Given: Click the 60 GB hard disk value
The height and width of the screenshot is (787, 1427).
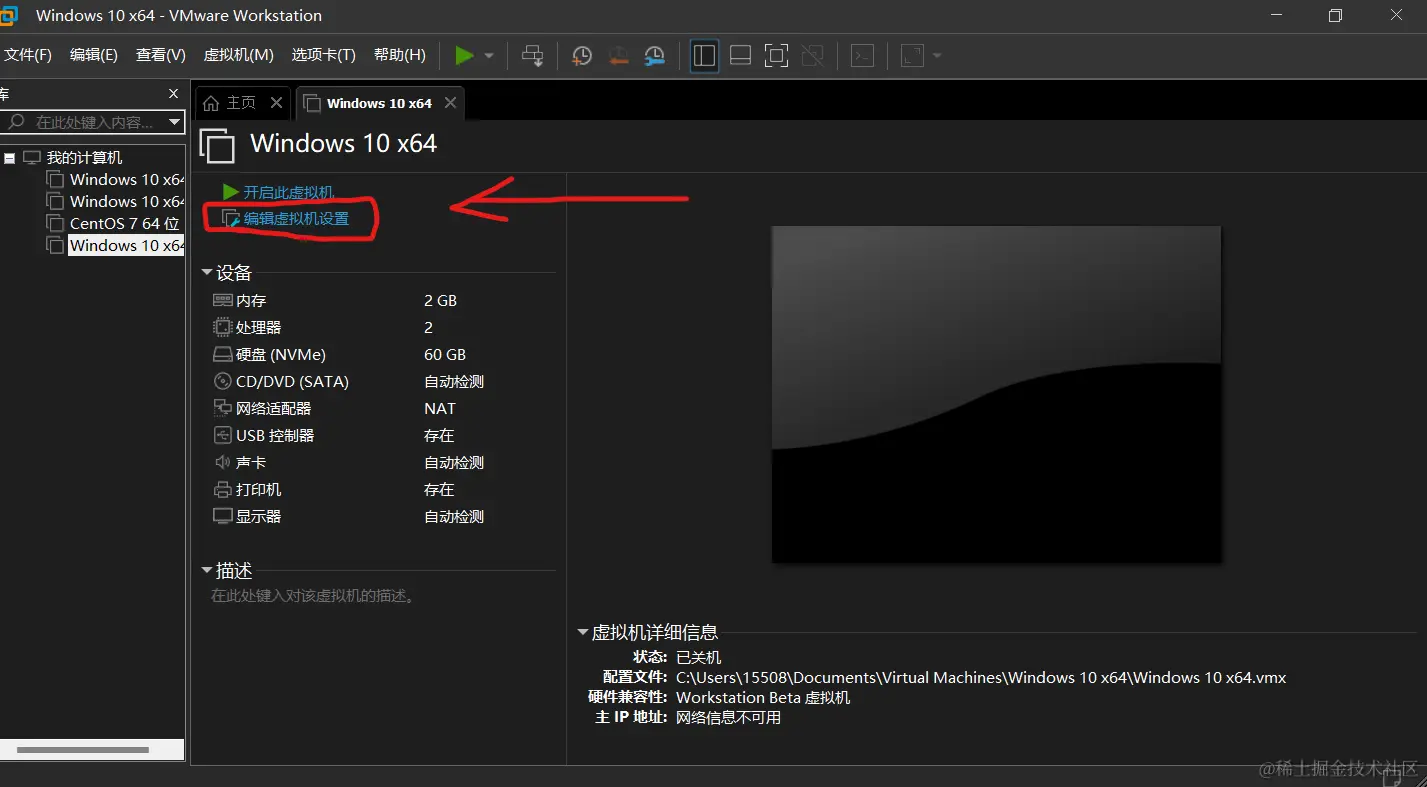Looking at the screenshot, I should click(x=445, y=354).
